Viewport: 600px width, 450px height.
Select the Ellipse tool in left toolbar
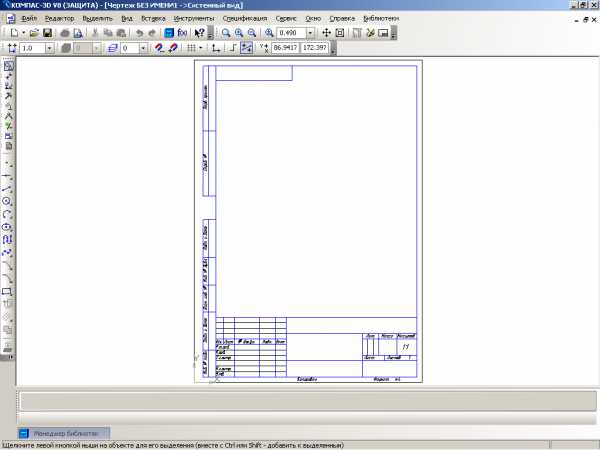click(8, 227)
